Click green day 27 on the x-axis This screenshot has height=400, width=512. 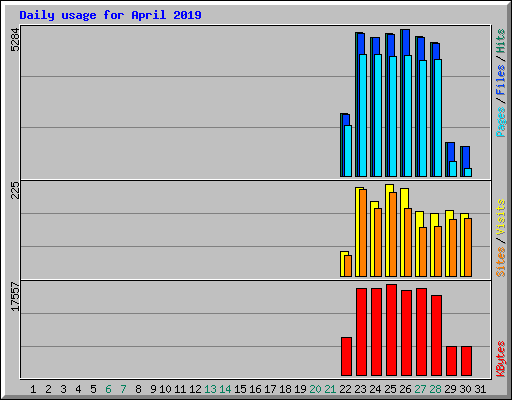[420, 389]
